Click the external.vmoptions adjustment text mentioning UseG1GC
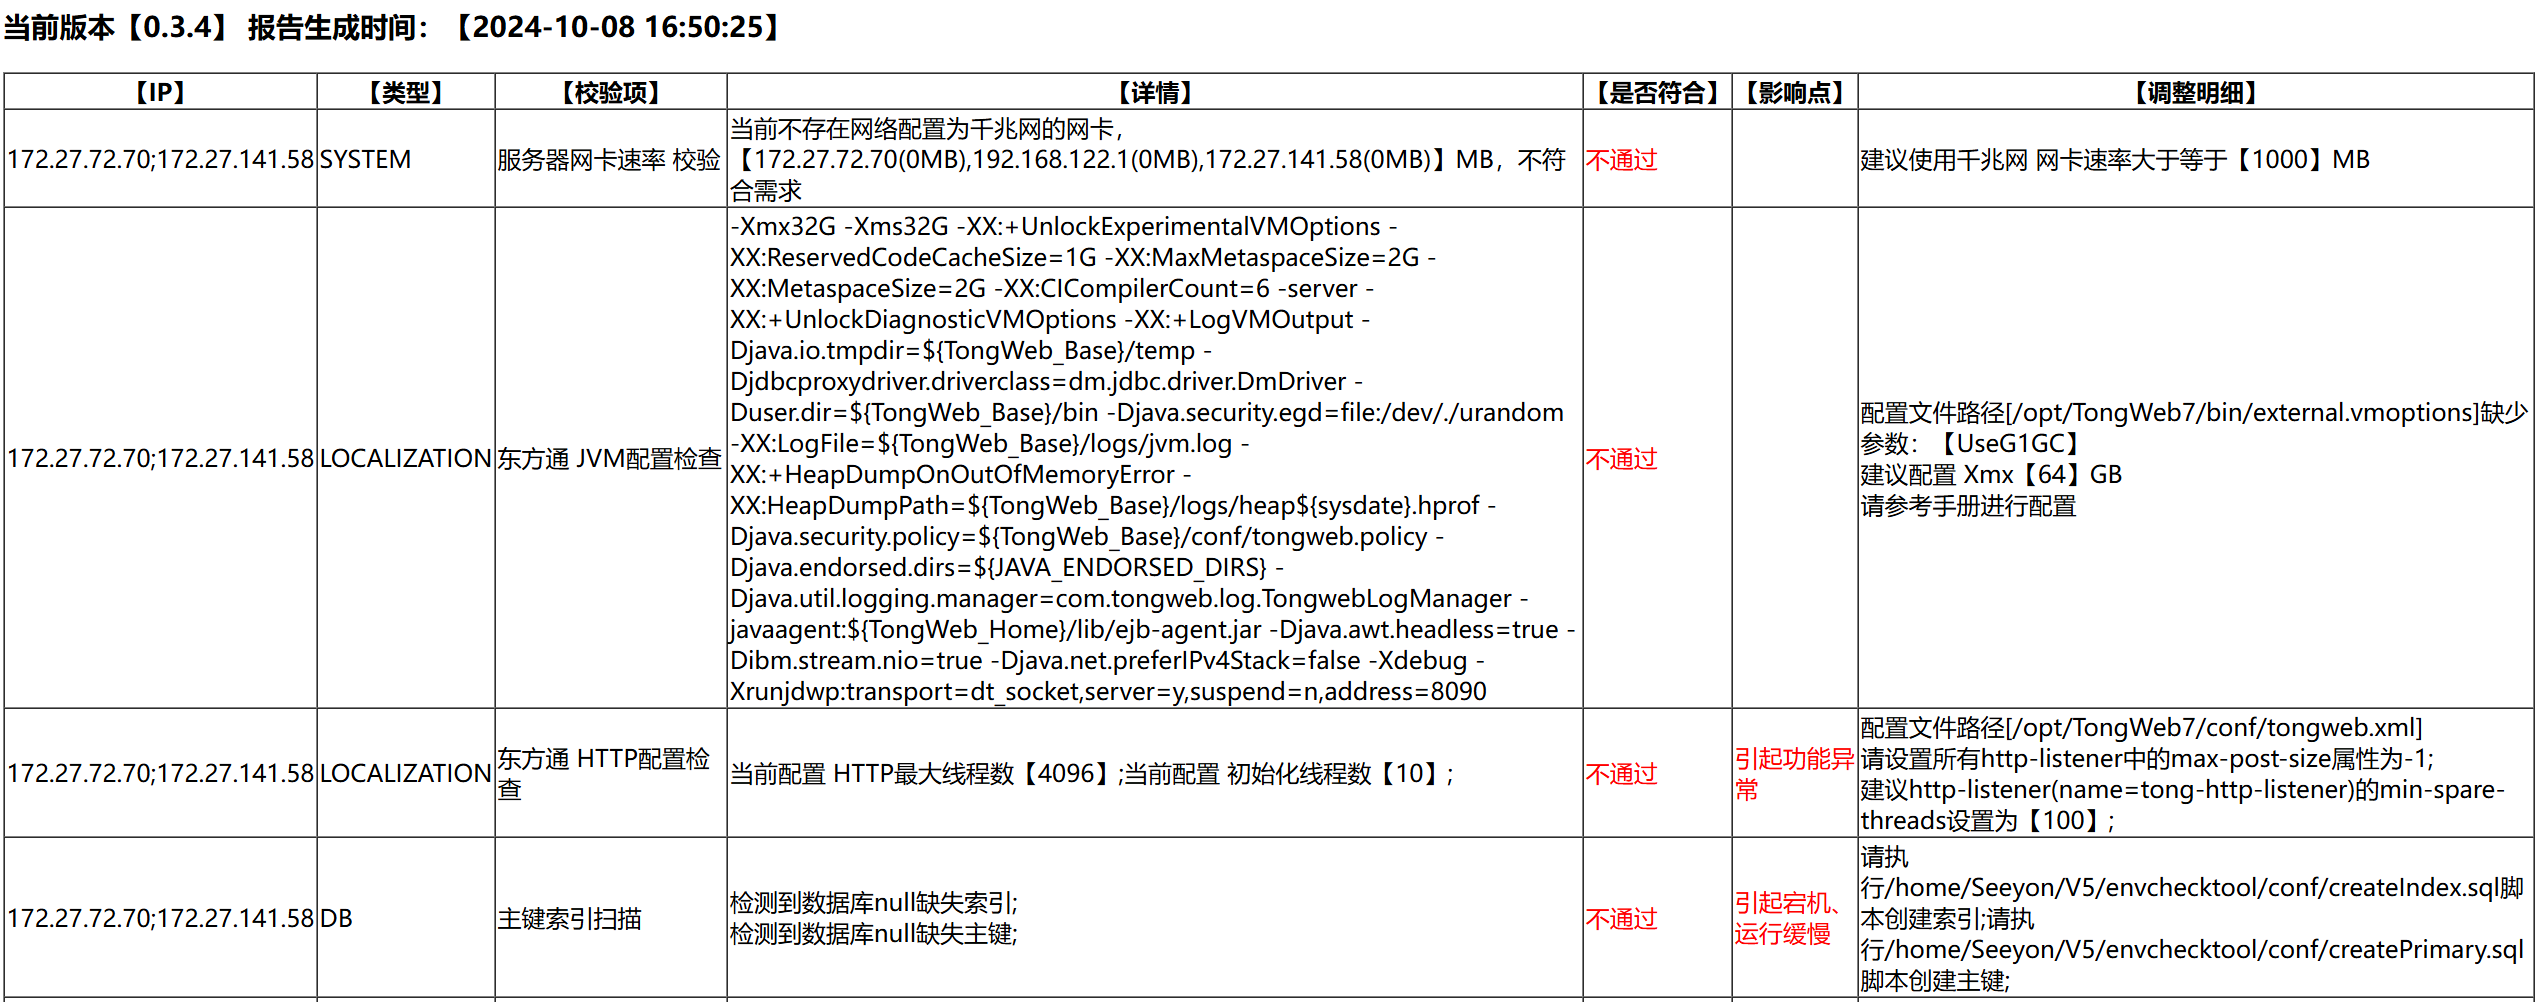2543x1002 pixels. [2194, 458]
